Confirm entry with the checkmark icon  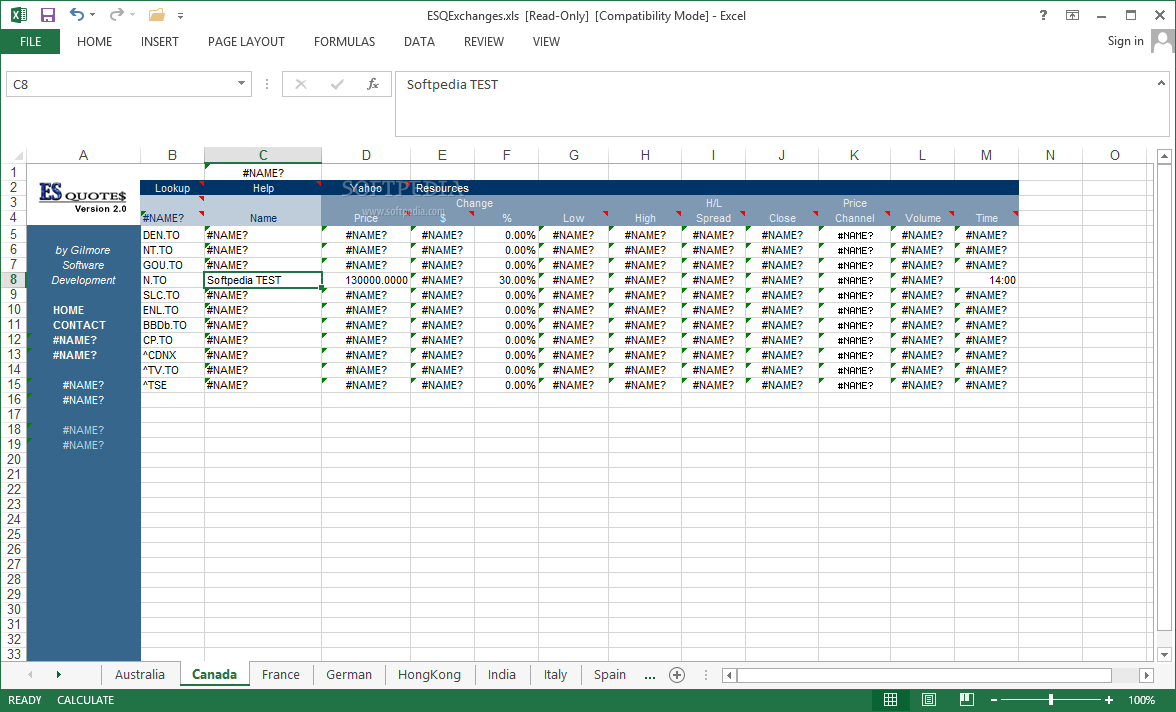pyautogui.click(x=337, y=84)
